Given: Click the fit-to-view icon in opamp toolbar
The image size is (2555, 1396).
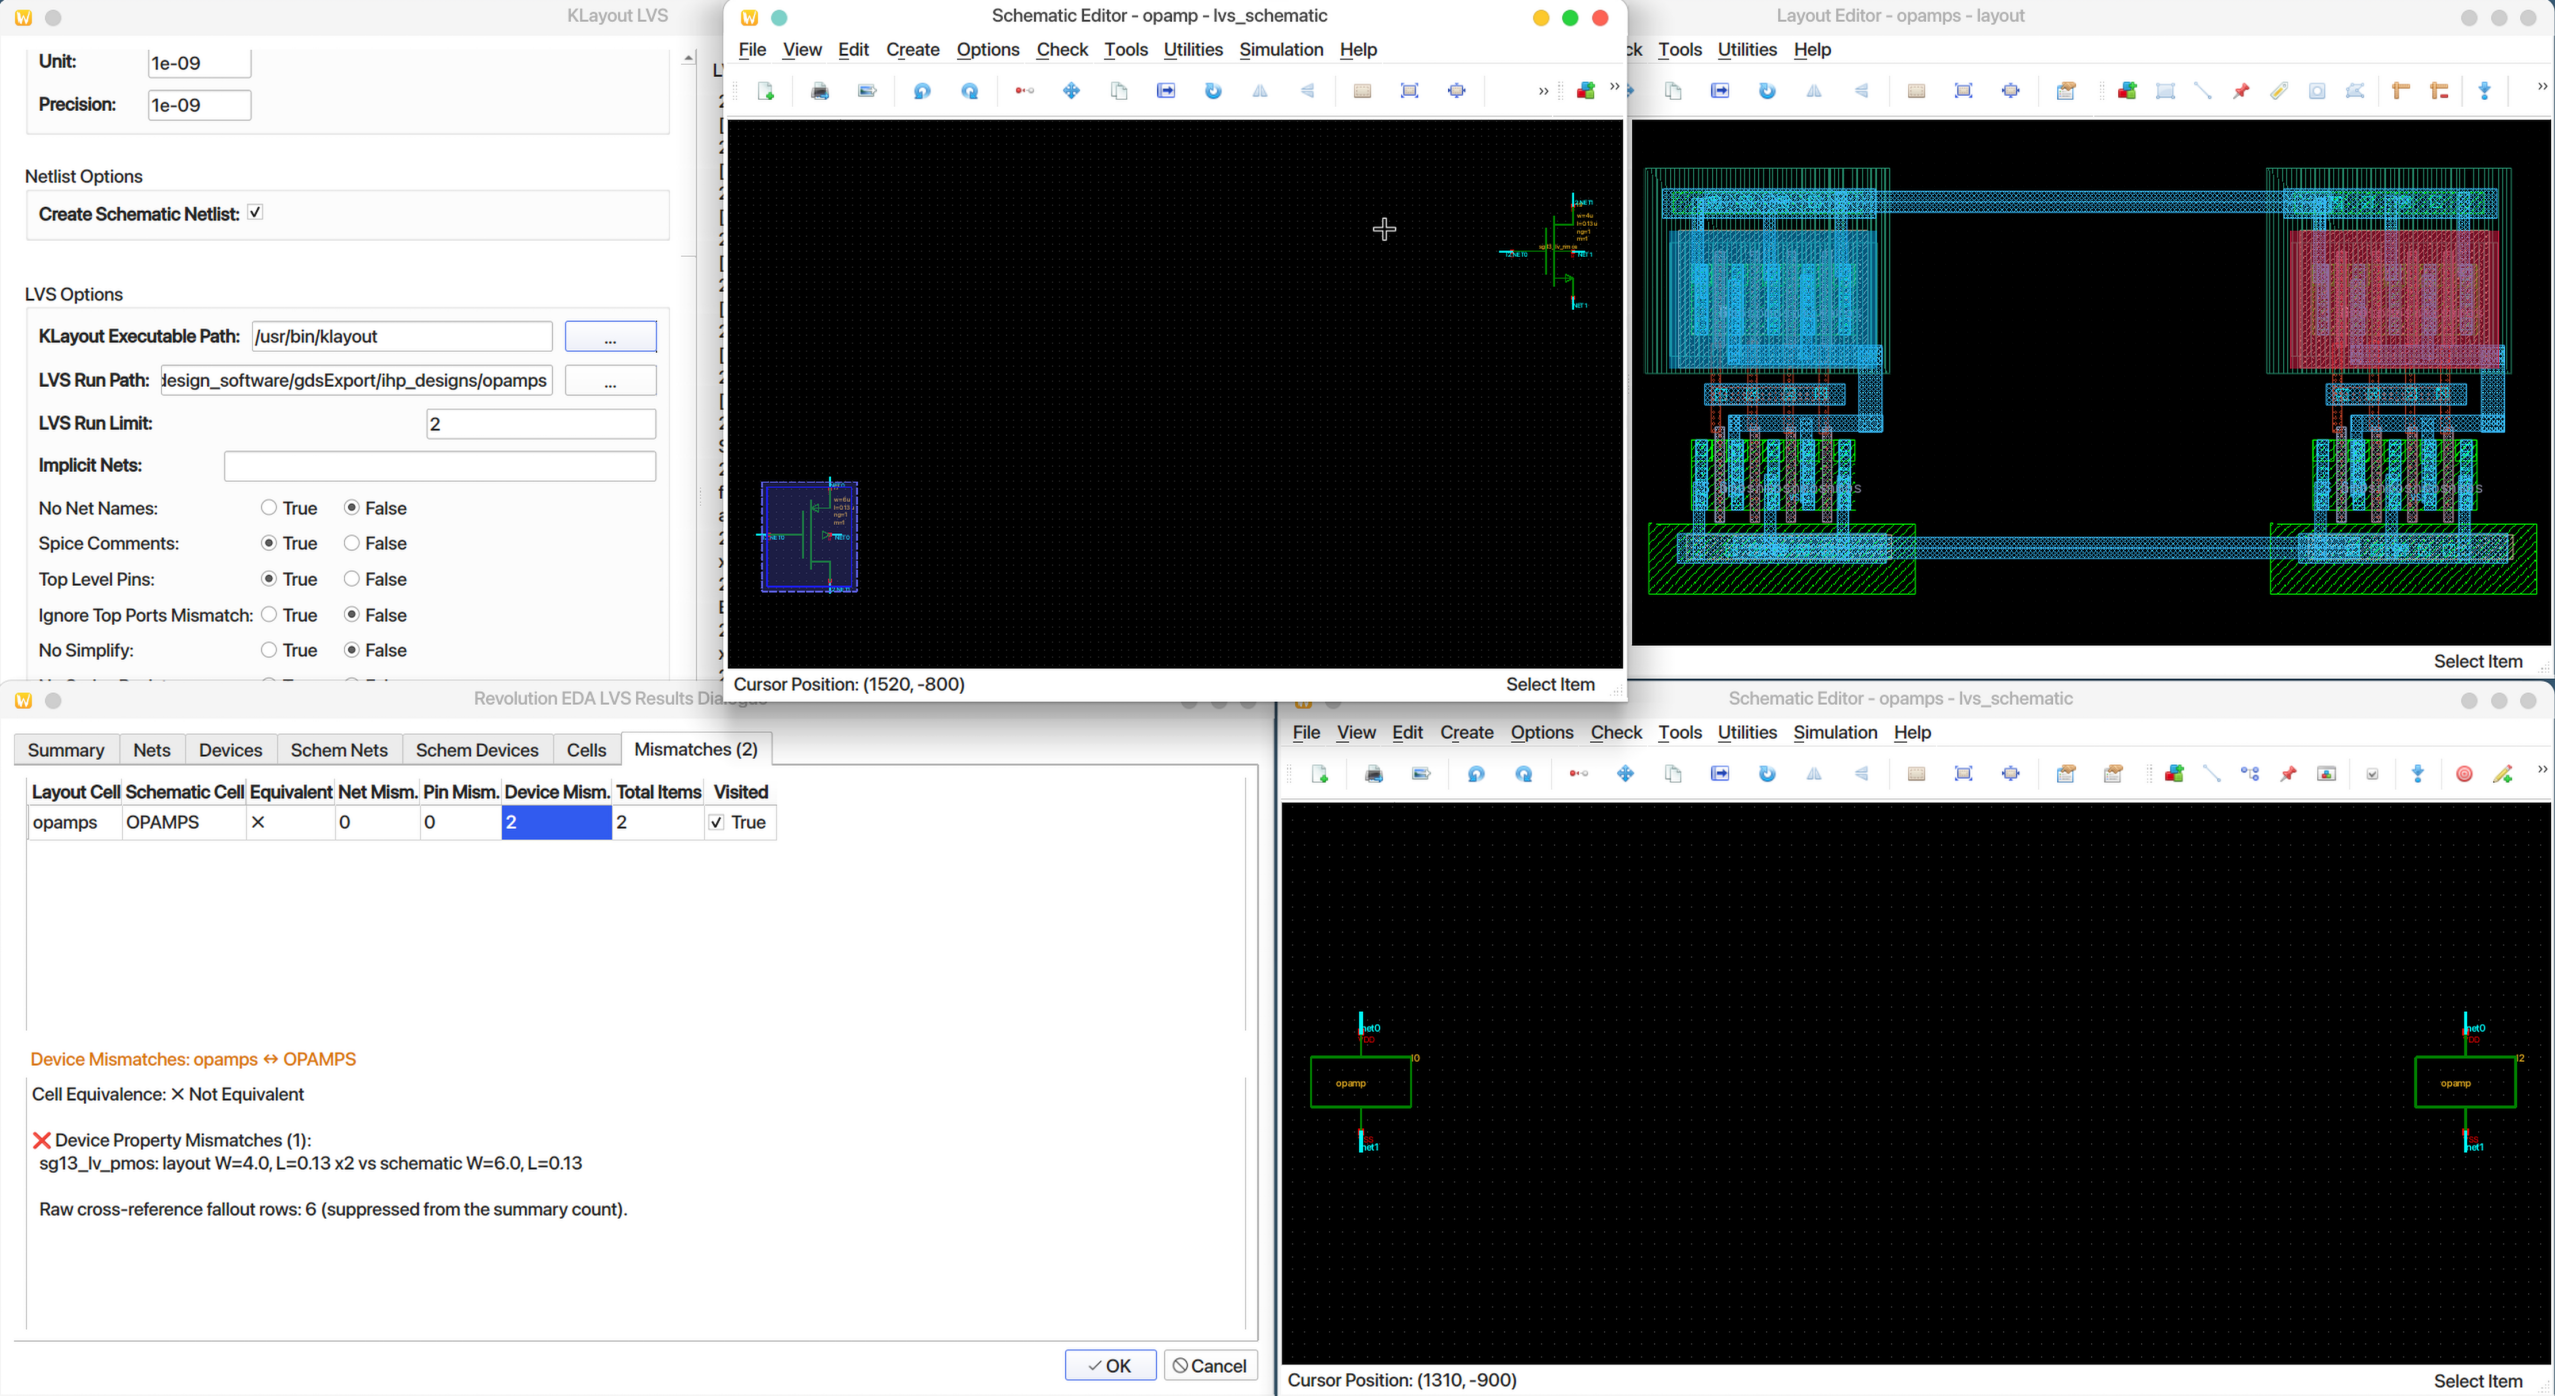Looking at the screenshot, I should [1409, 91].
